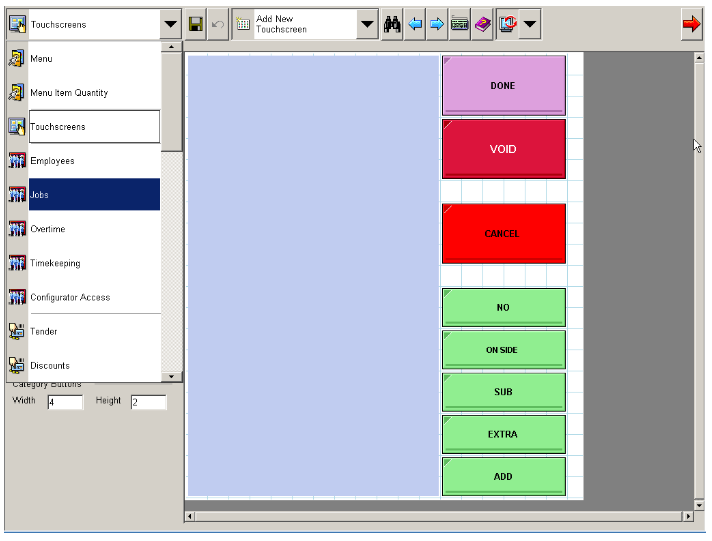
Task: Open the on-screen keyboard icon
Action: point(460,24)
